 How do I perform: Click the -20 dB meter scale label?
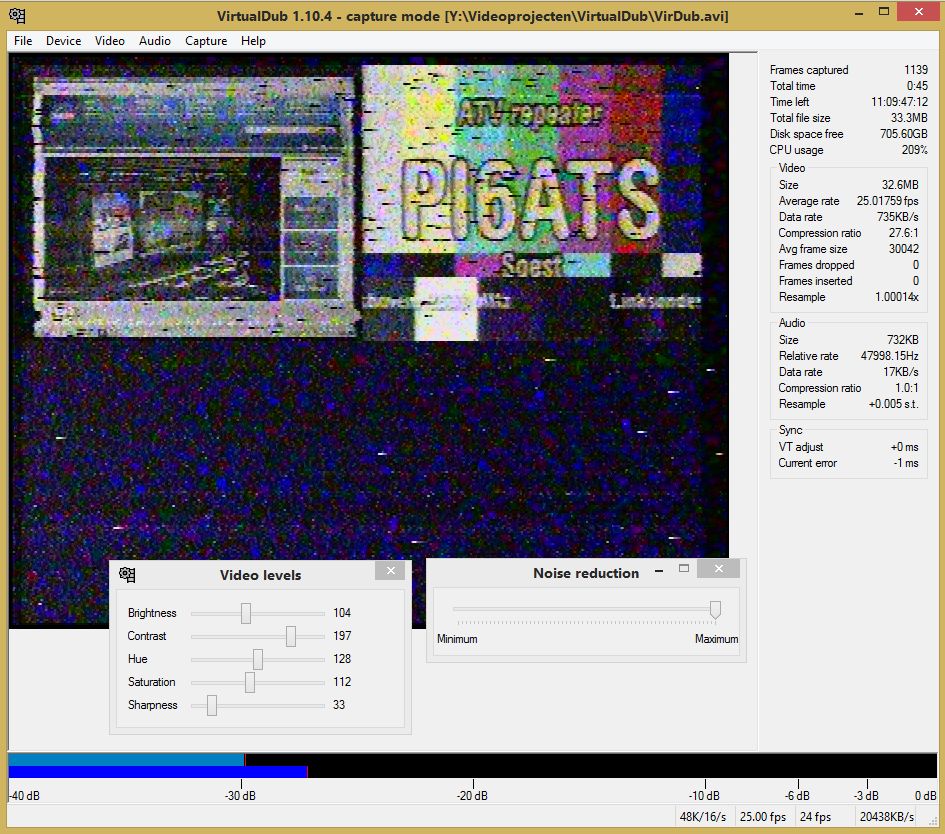(x=472, y=796)
